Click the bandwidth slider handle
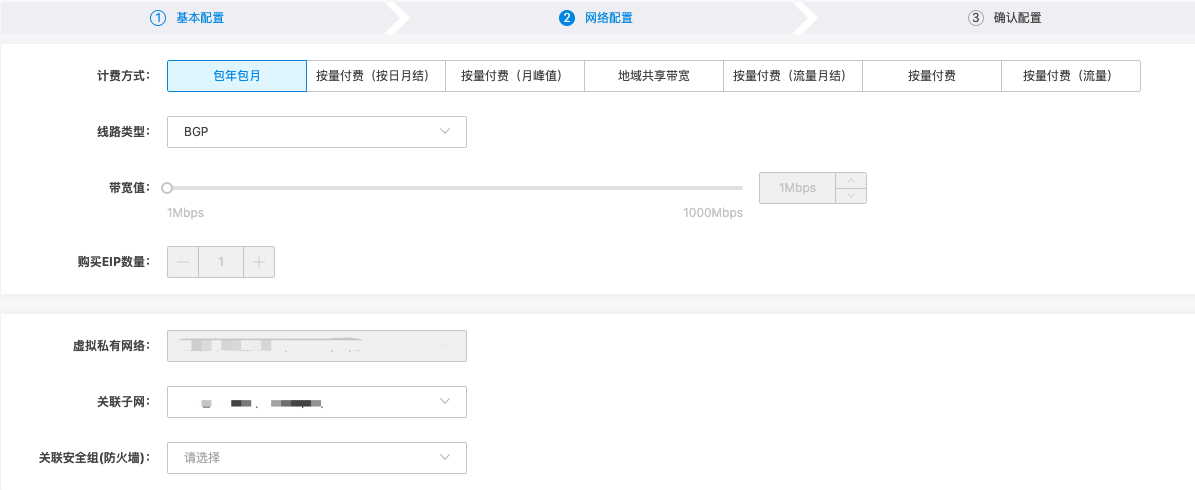 (x=167, y=188)
